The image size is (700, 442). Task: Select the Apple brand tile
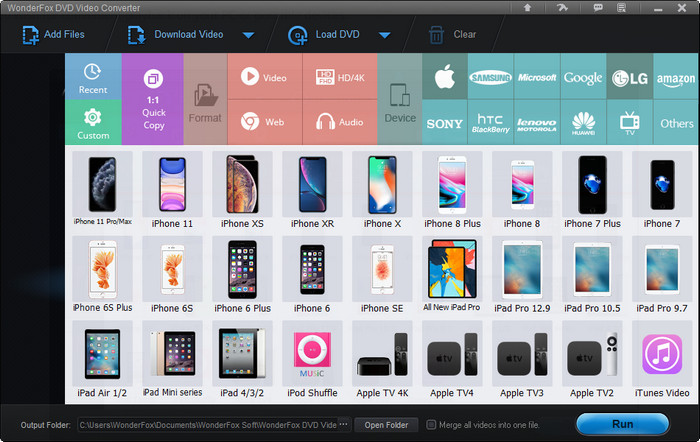pos(445,76)
